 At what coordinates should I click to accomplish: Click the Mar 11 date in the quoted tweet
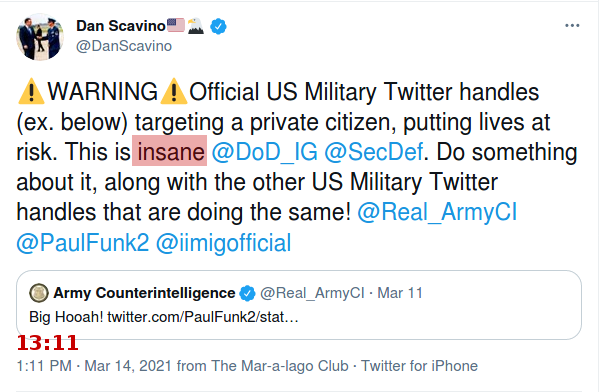click(400, 293)
